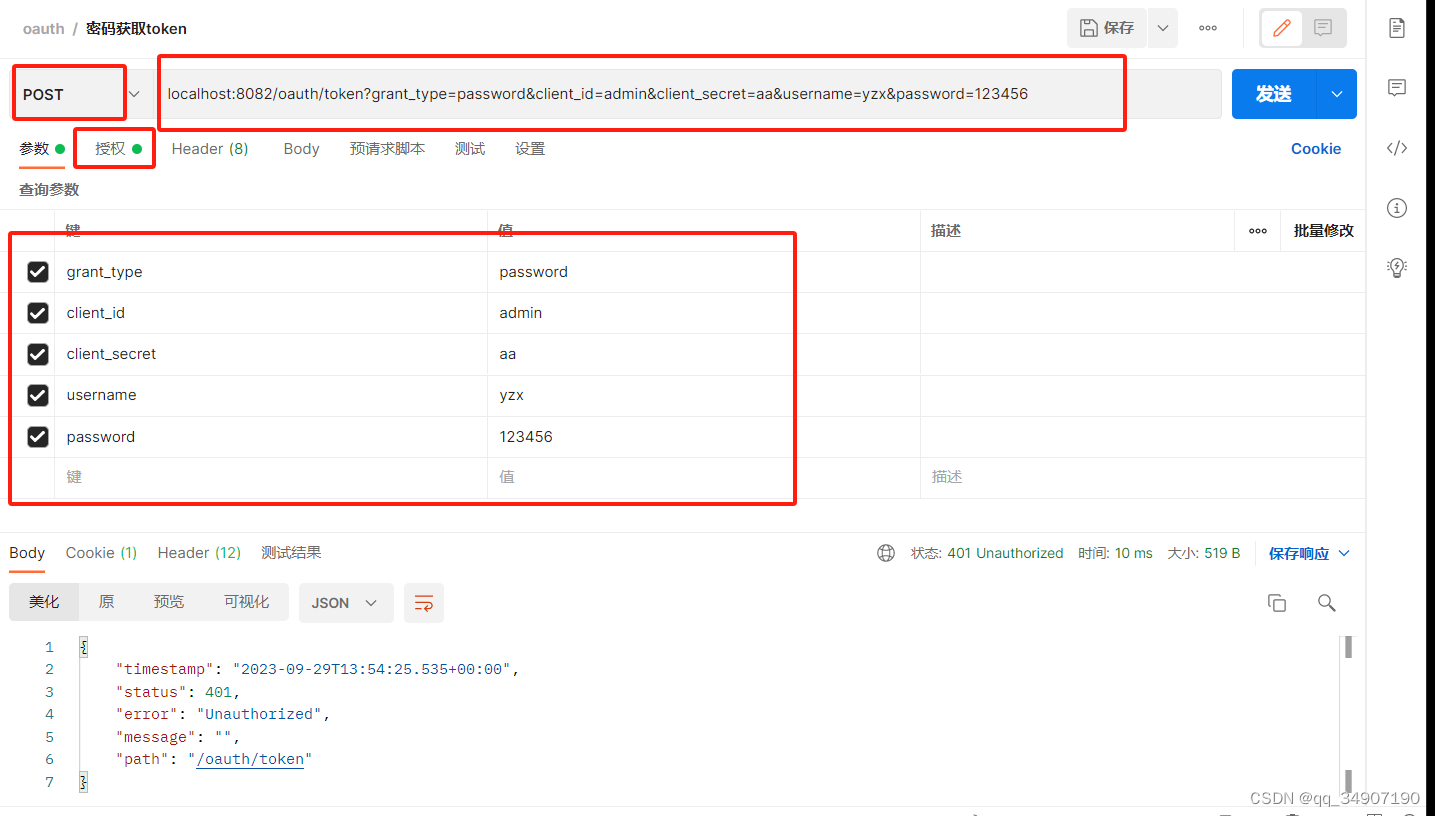This screenshot has width=1435, height=816.
Task: Click the info icon in the right sidebar
Action: coord(1397,208)
